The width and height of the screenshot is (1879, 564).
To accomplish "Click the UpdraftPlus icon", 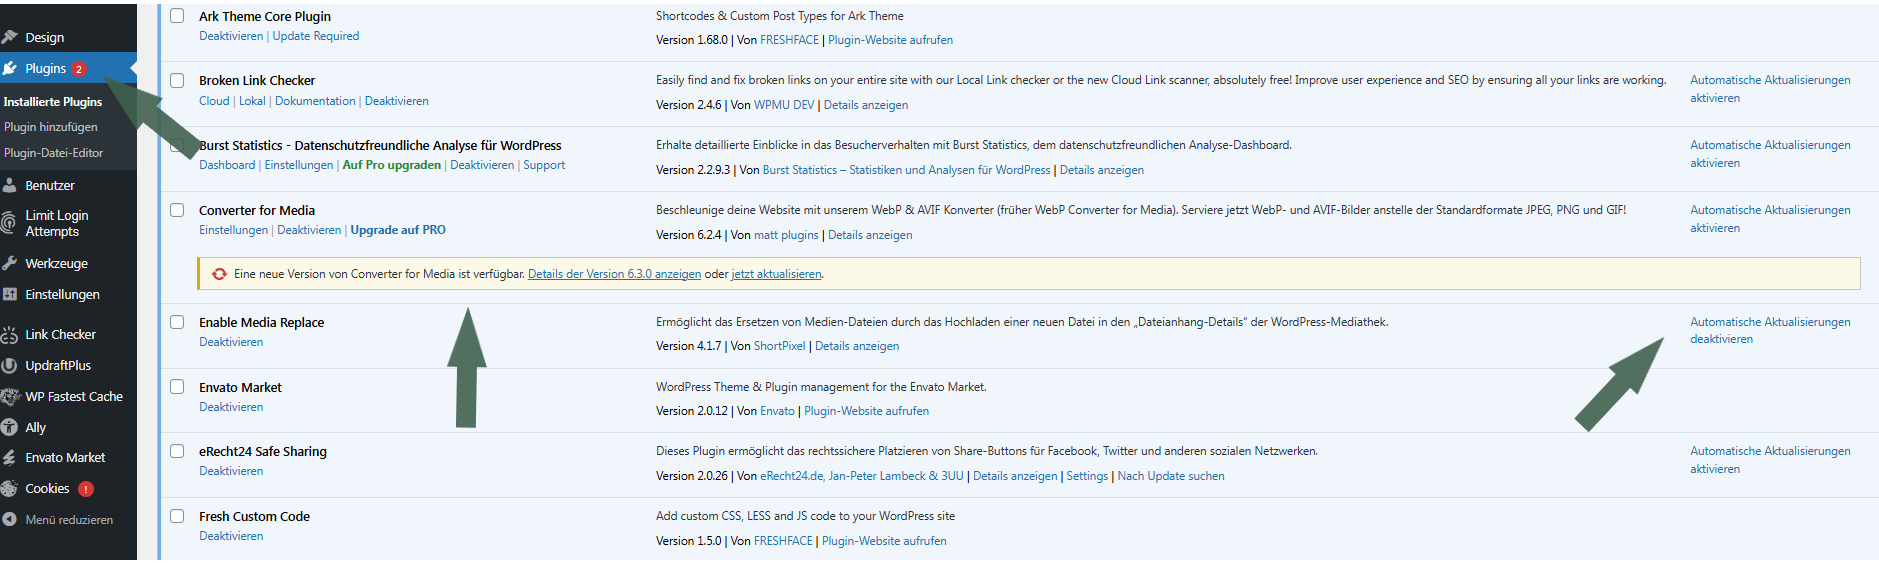I will click(x=10, y=365).
